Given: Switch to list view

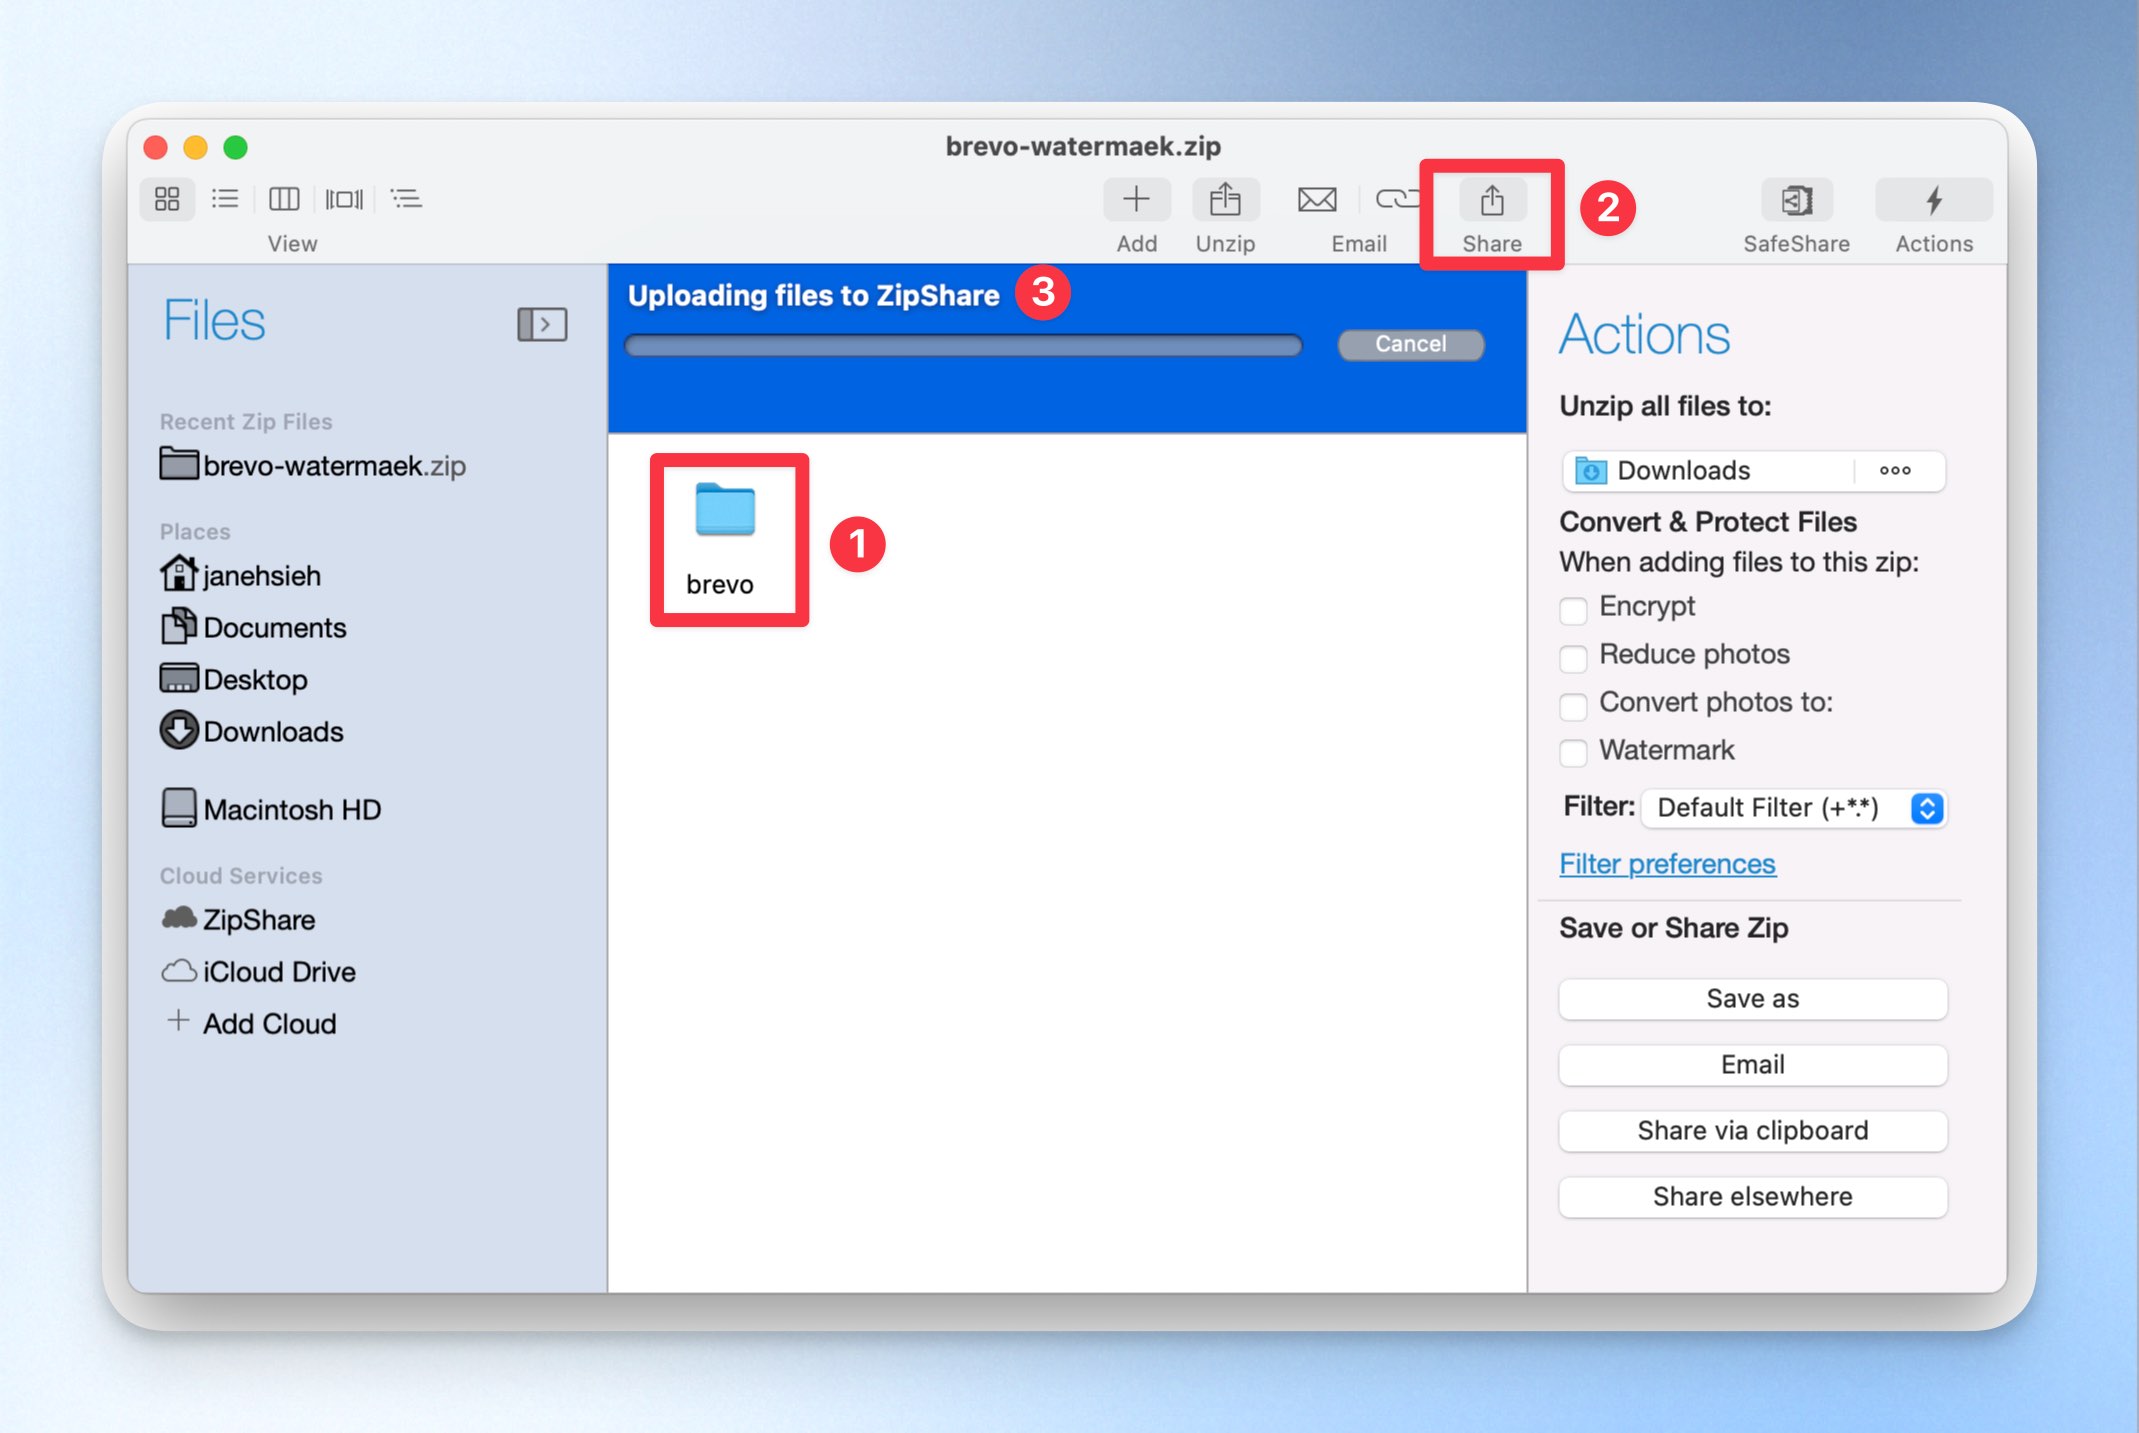Looking at the screenshot, I should (x=225, y=199).
